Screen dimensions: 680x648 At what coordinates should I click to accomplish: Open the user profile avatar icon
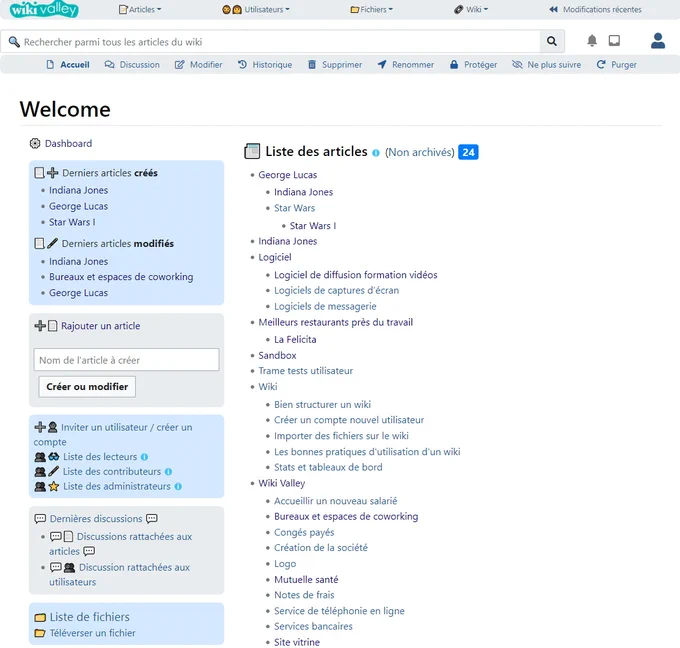[657, 41]
